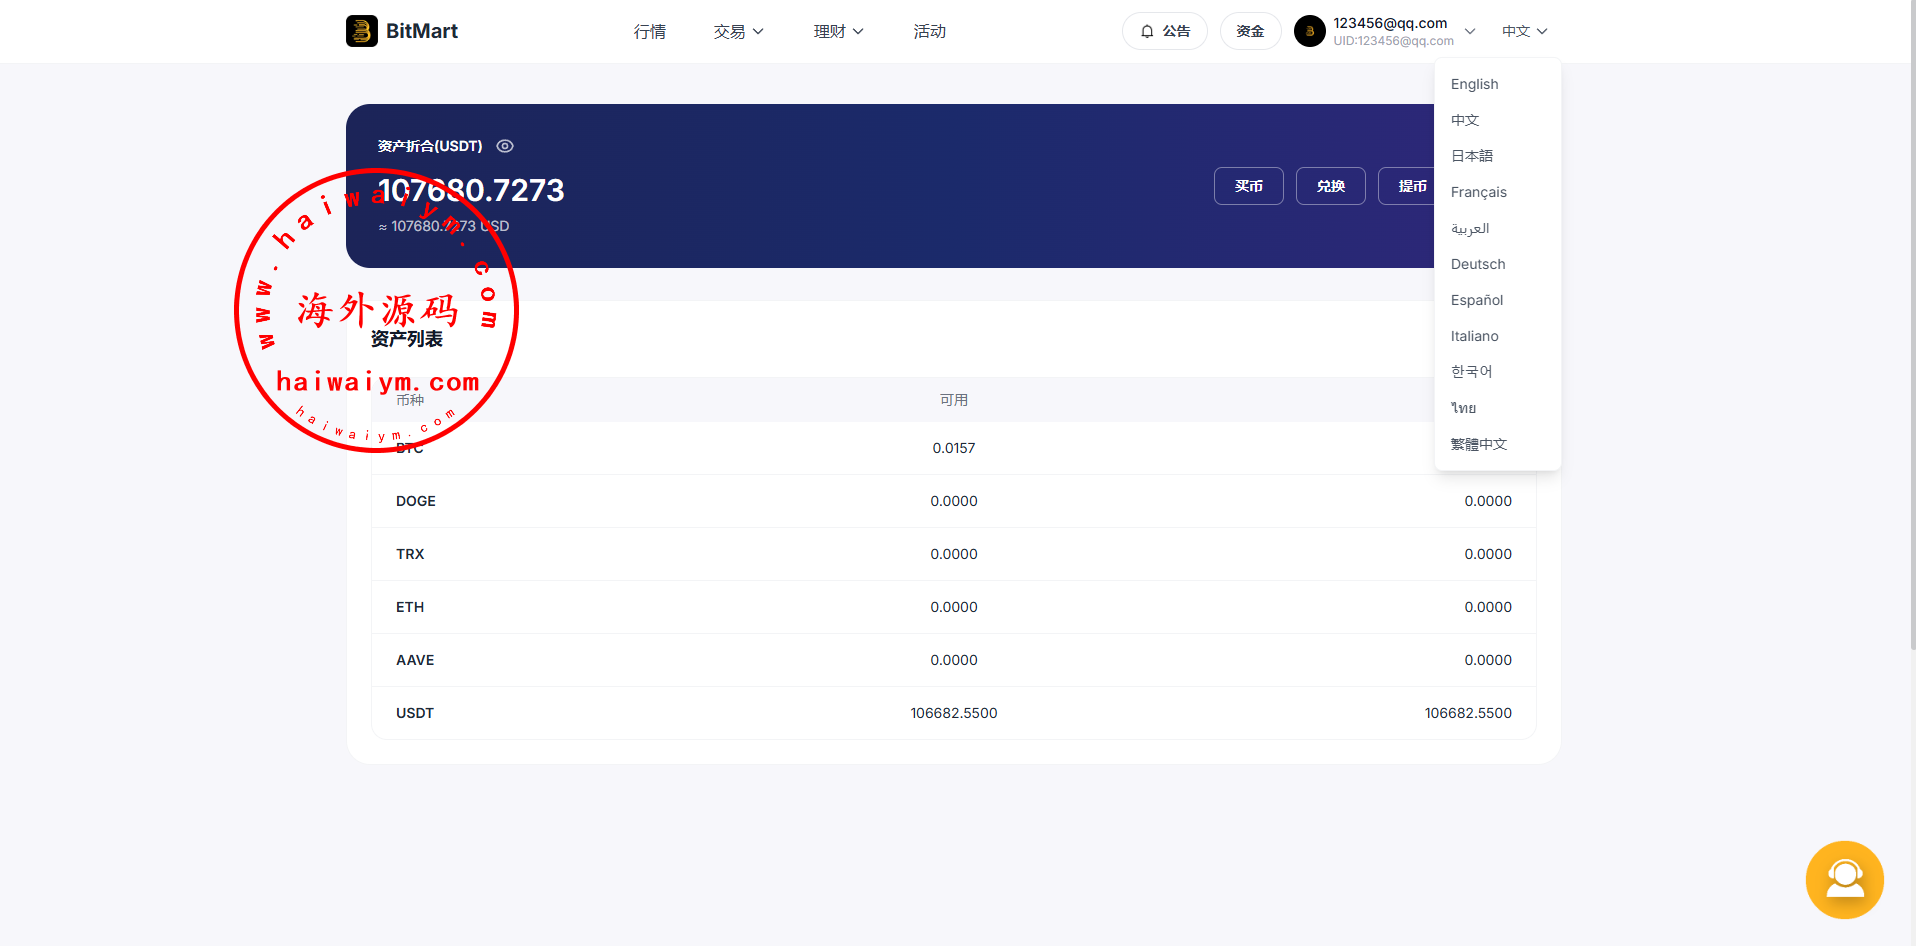Click the 123456@qq.com account email
Screen dimensions: 1916x946
coord(1390,23)
